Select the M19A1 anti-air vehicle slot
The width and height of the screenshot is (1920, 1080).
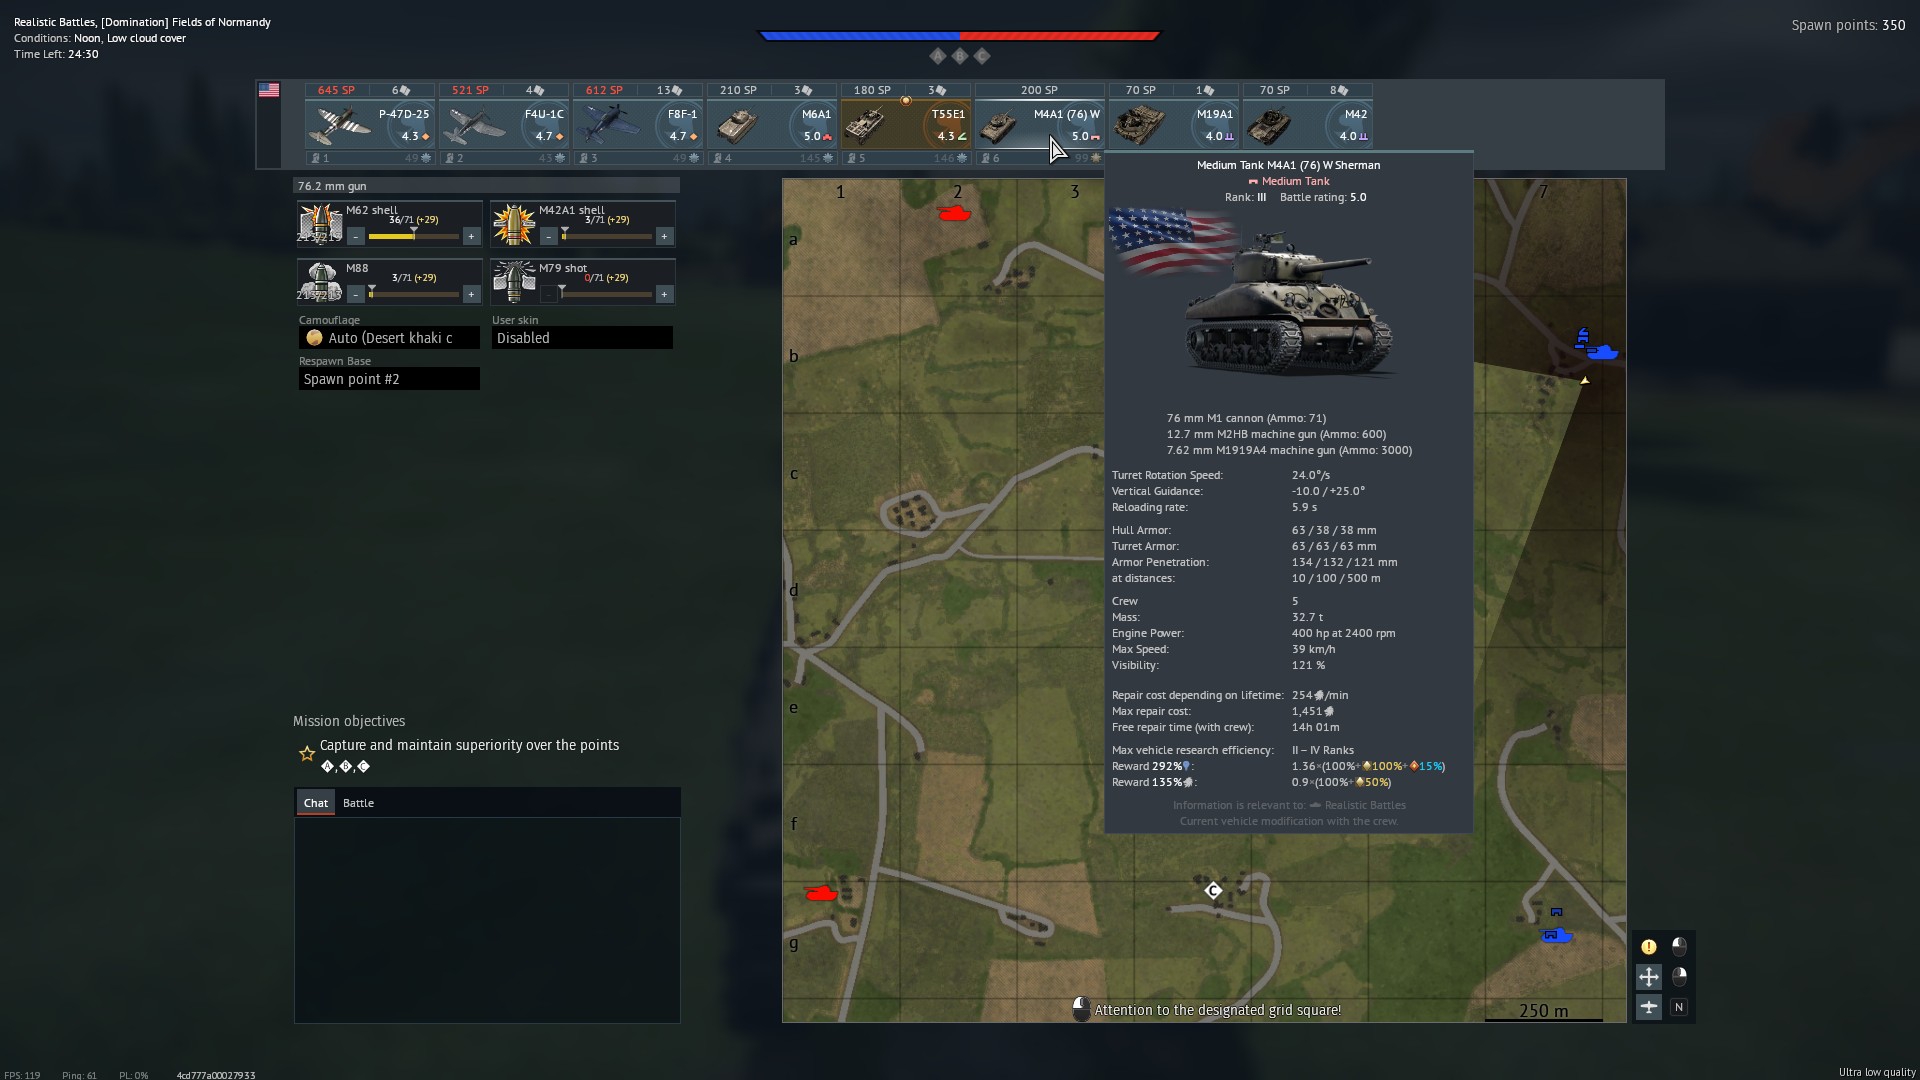tap(1173, 125)
